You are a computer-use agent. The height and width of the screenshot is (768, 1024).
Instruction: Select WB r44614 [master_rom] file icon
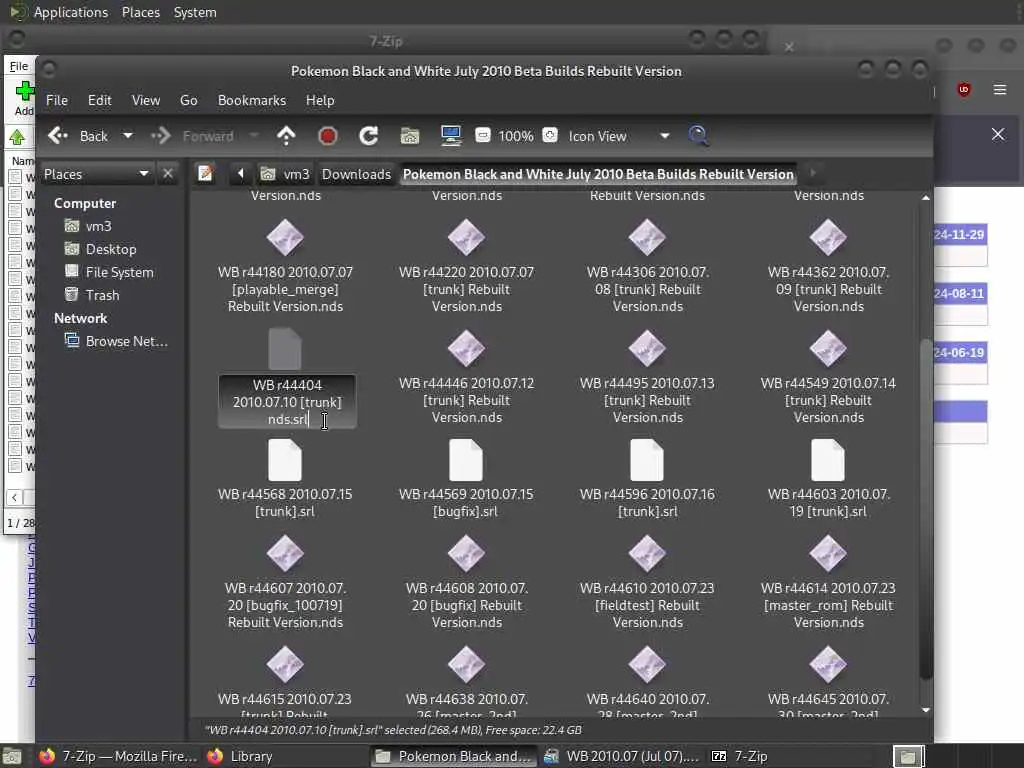coord(827,553)
